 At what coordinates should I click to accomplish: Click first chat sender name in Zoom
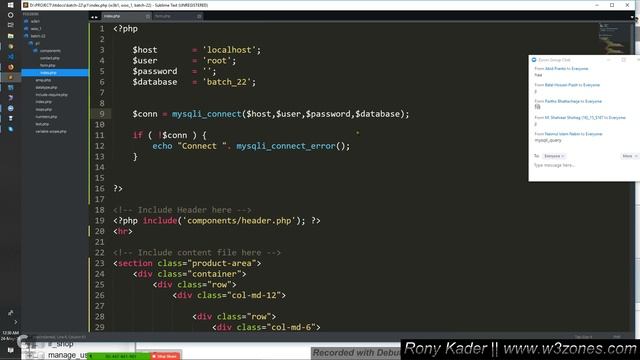pyautogui.click(x=556, y=69)
